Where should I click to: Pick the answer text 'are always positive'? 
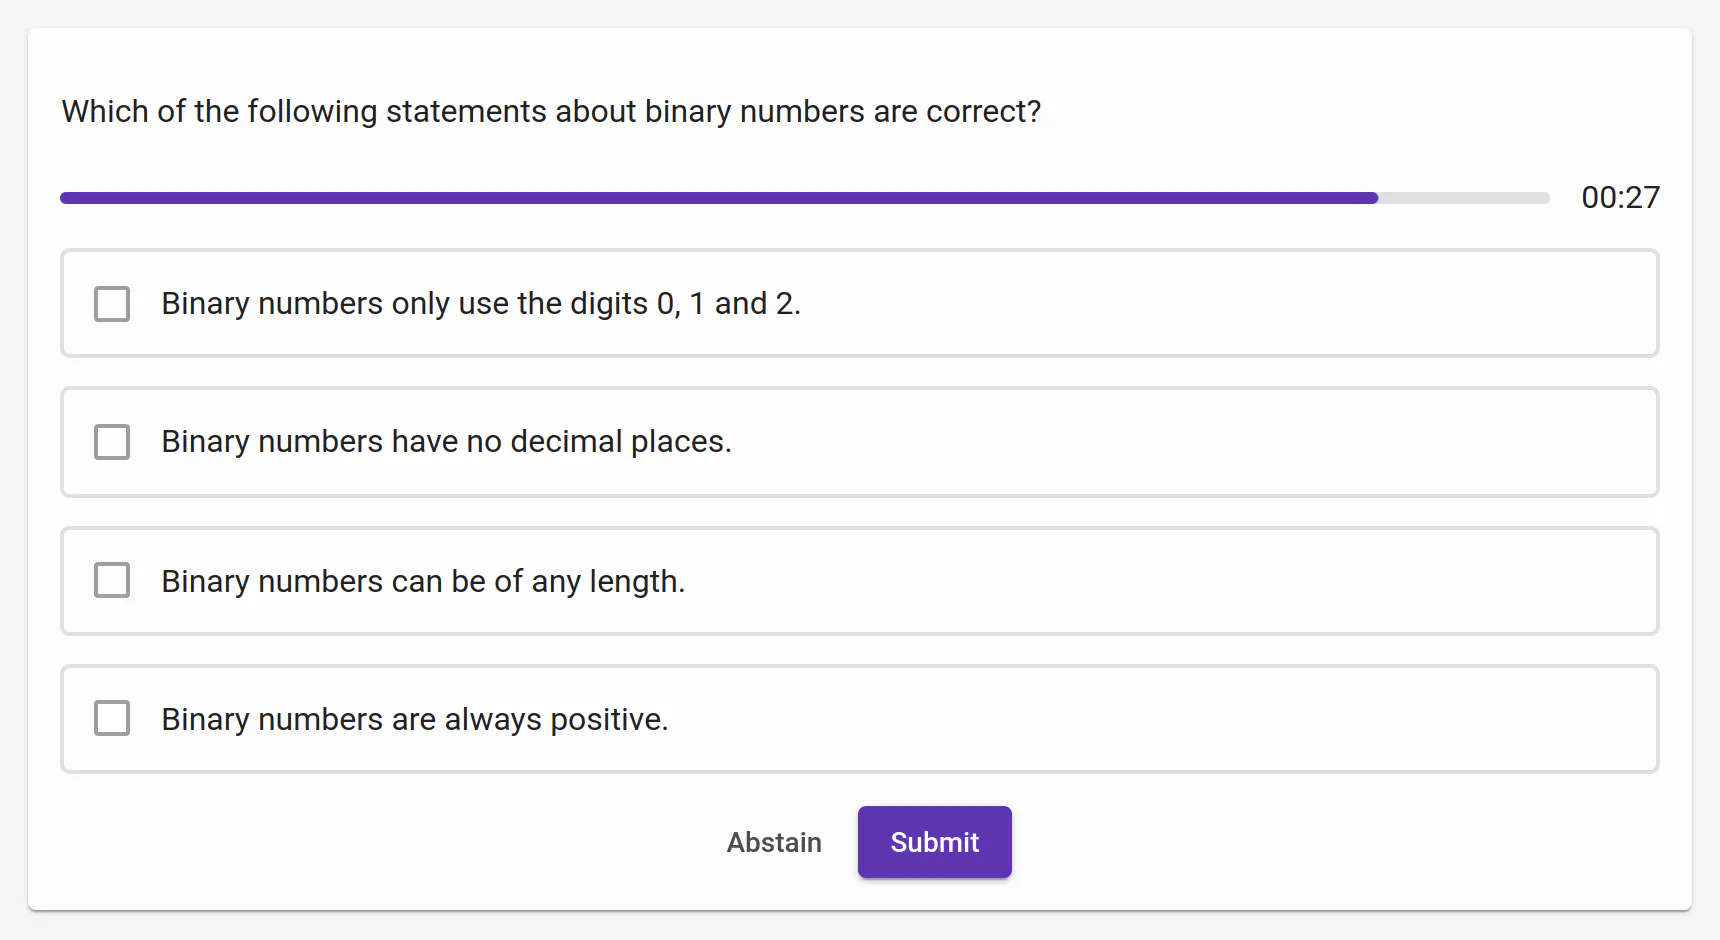pos(415,719)
